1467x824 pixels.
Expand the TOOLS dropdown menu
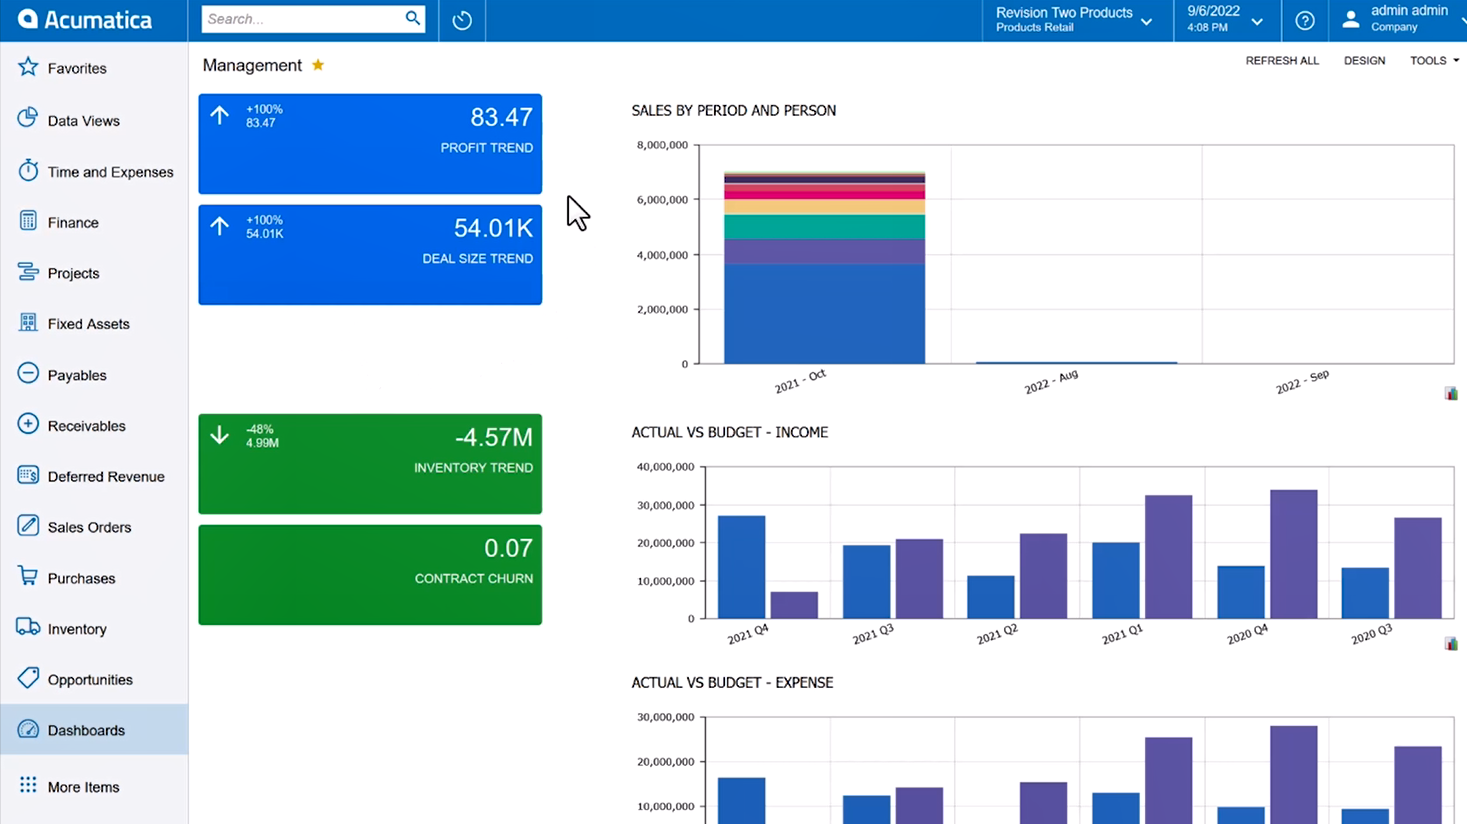pyautogui.click(x=1432, y=60)
